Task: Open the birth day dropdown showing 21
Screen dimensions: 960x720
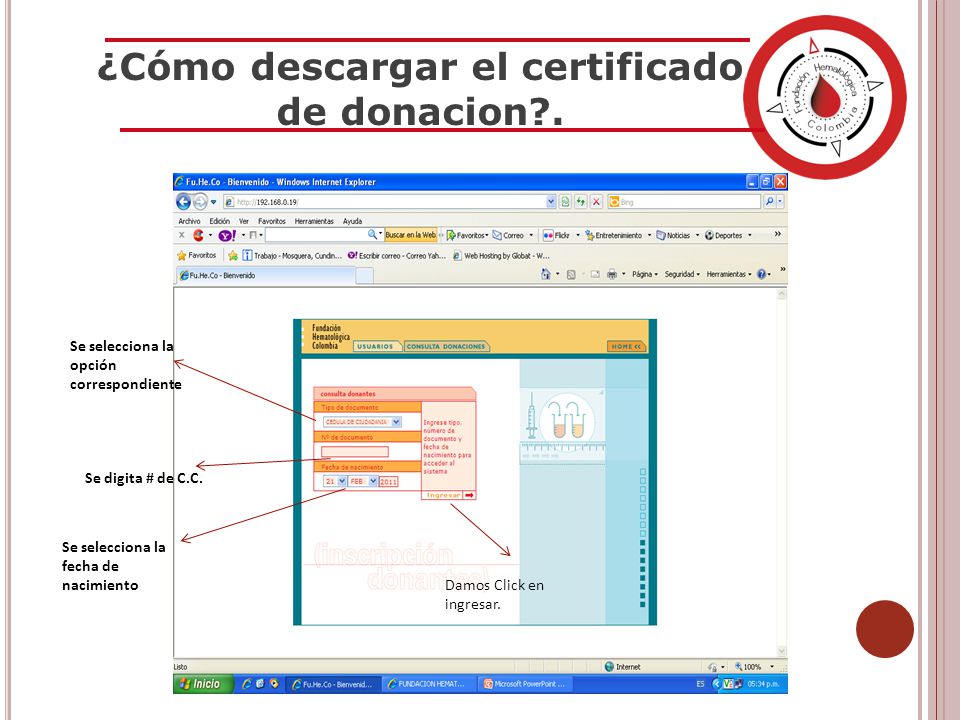Action: (x=342, y=481)
